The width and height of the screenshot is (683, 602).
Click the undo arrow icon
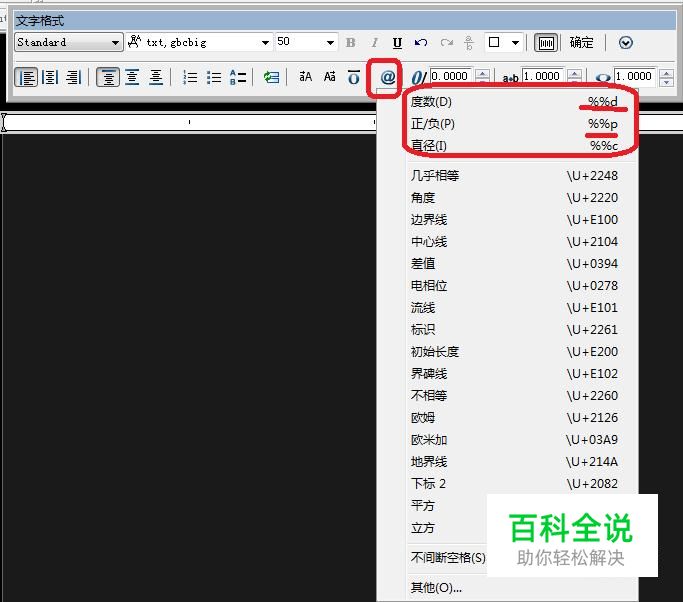[x=421, y=43]
